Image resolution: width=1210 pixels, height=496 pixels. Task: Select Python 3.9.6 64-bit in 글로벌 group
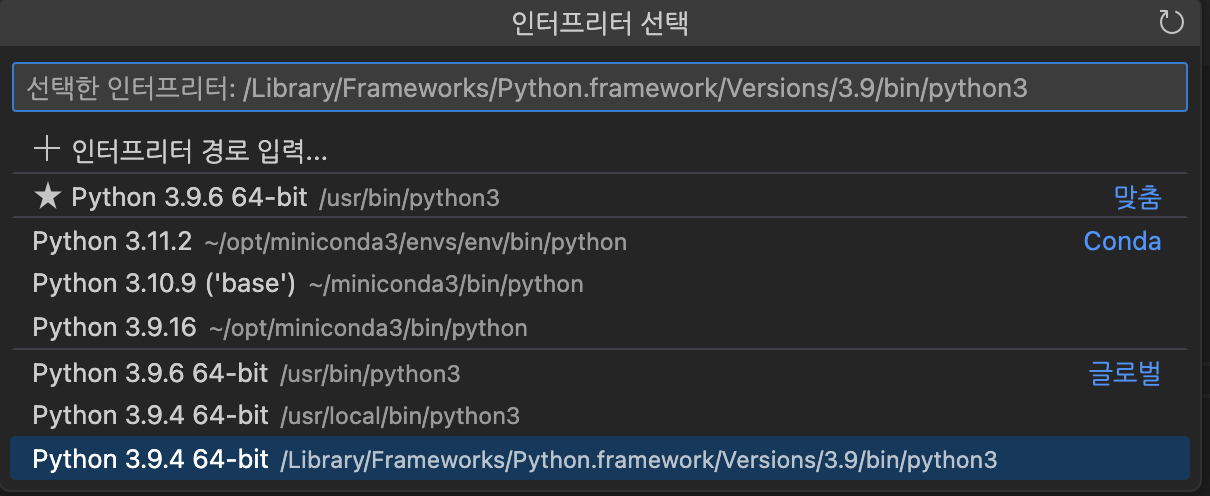click(x=150, y=374)
